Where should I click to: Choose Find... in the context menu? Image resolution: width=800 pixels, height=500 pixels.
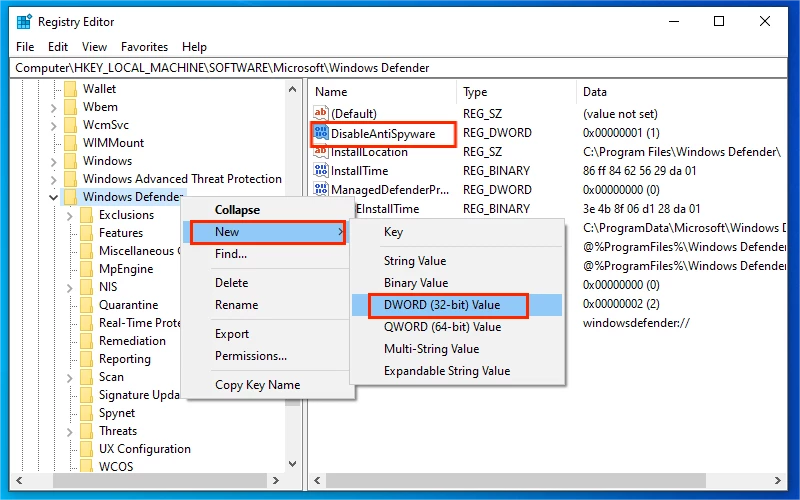[x=268, y=254]
